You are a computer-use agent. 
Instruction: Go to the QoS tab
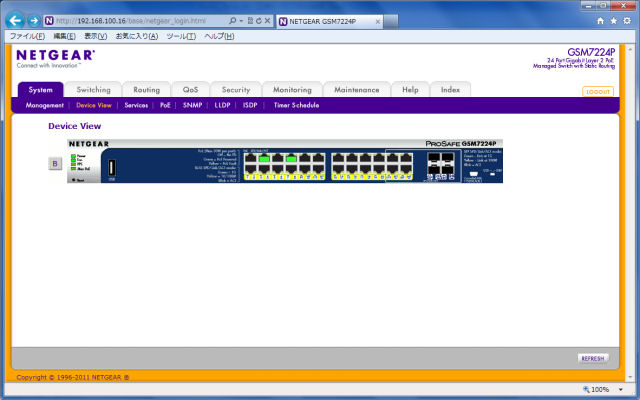click(x=191, y=89)
